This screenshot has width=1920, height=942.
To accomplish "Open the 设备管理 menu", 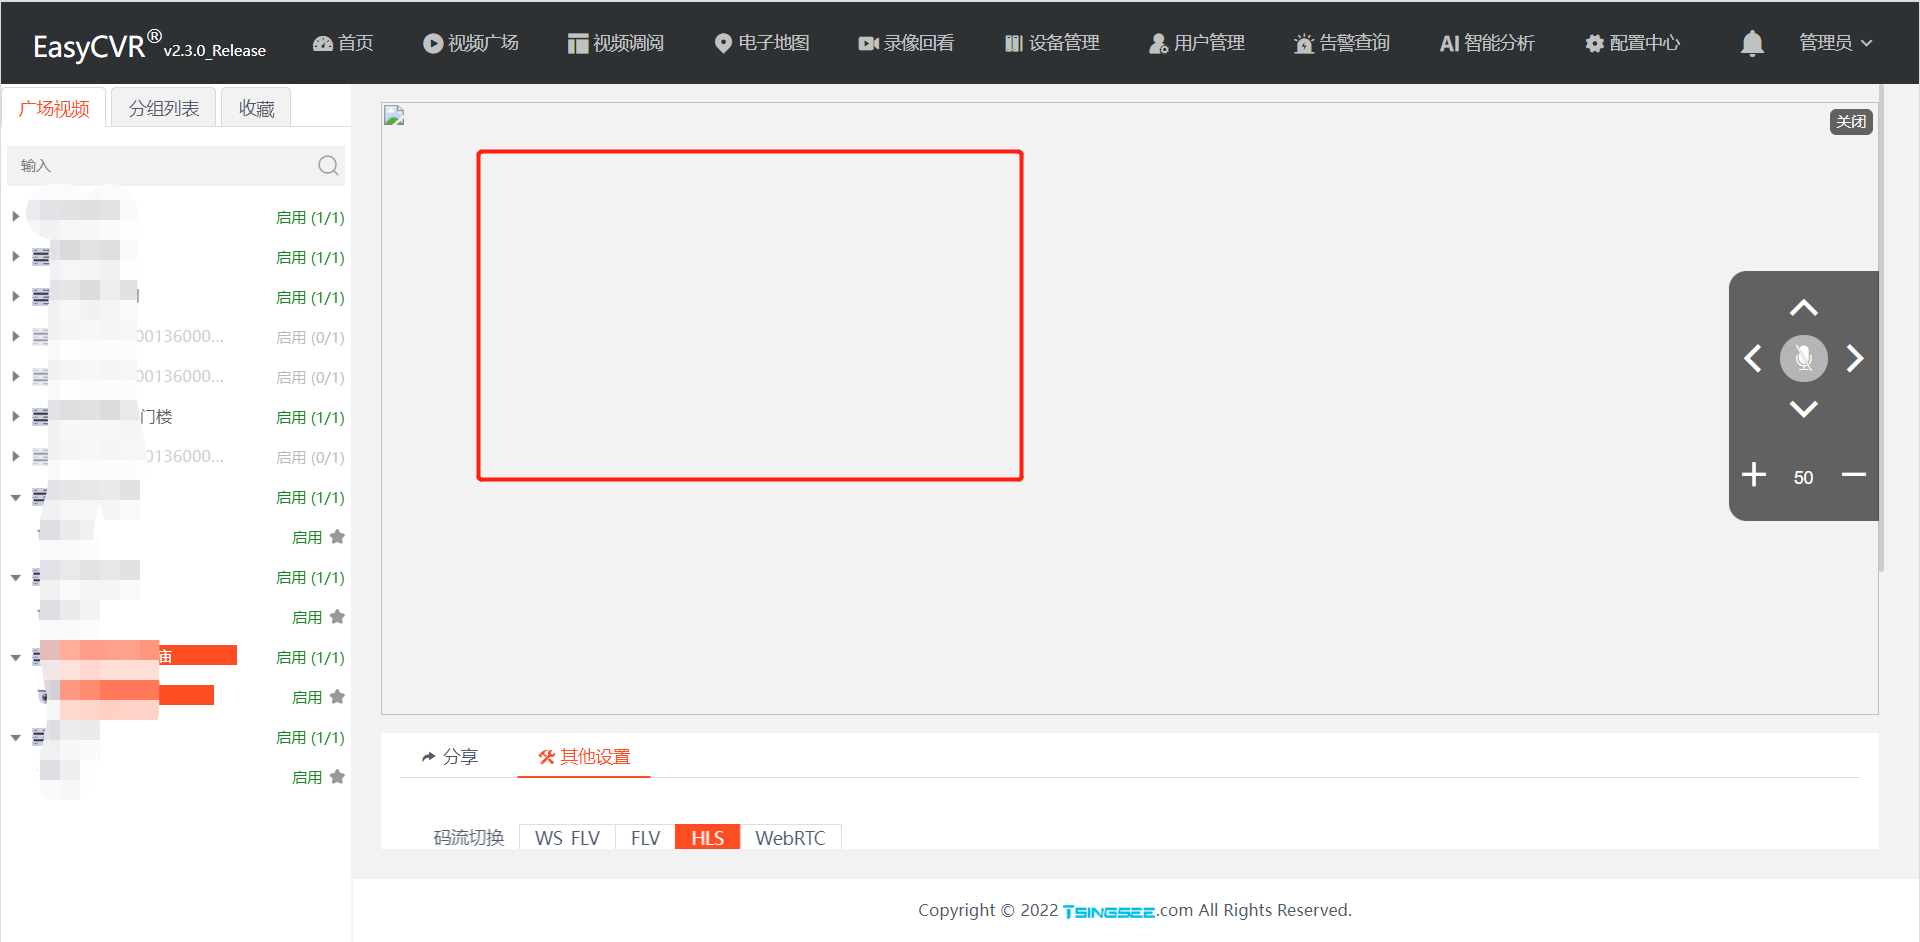I will [1052, 43].
